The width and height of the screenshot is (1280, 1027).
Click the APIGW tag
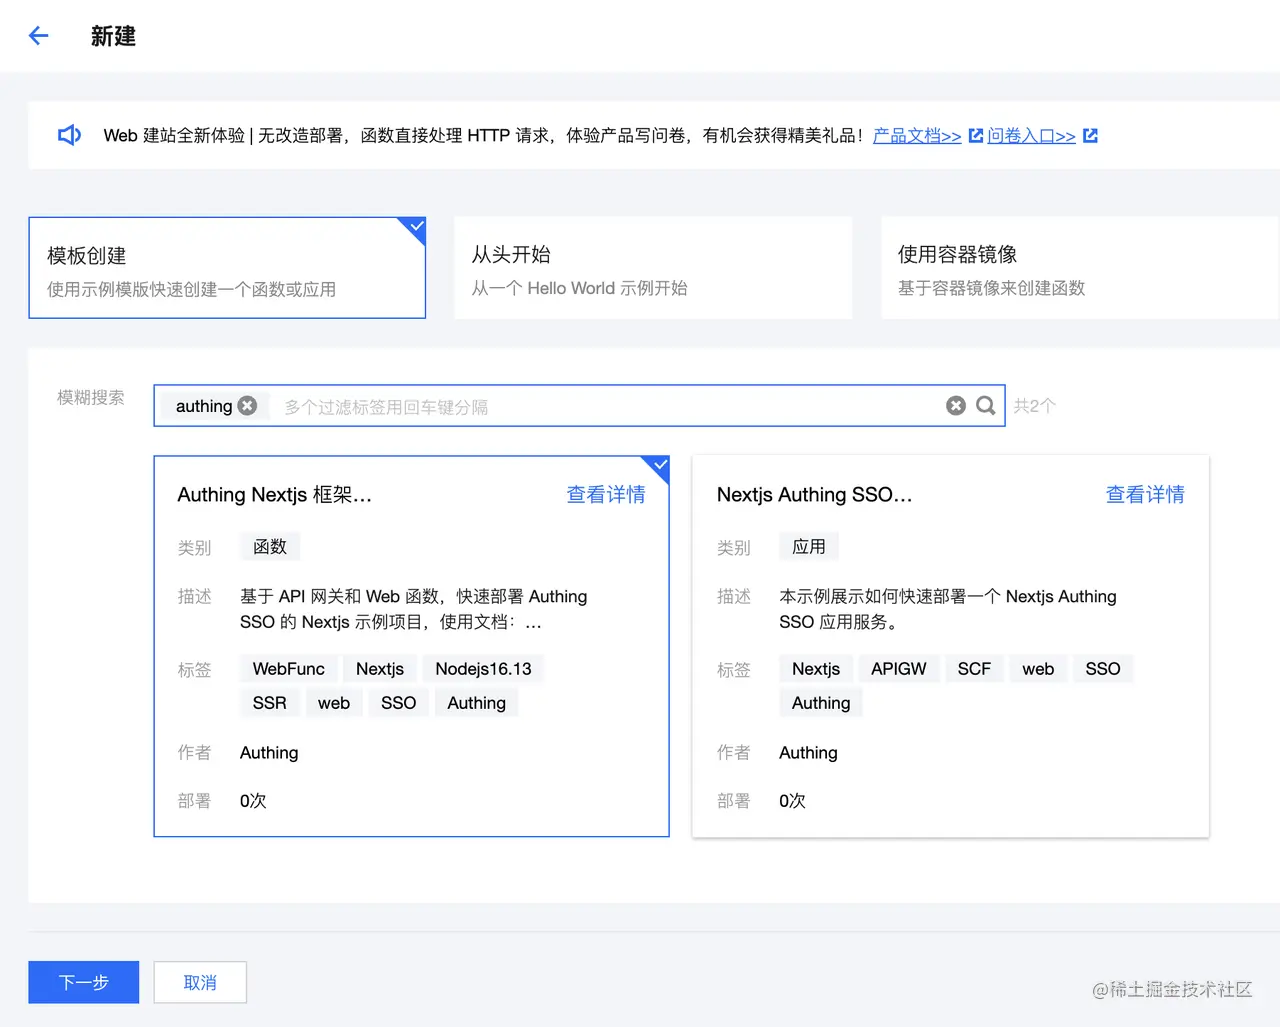tap(898, 669)
